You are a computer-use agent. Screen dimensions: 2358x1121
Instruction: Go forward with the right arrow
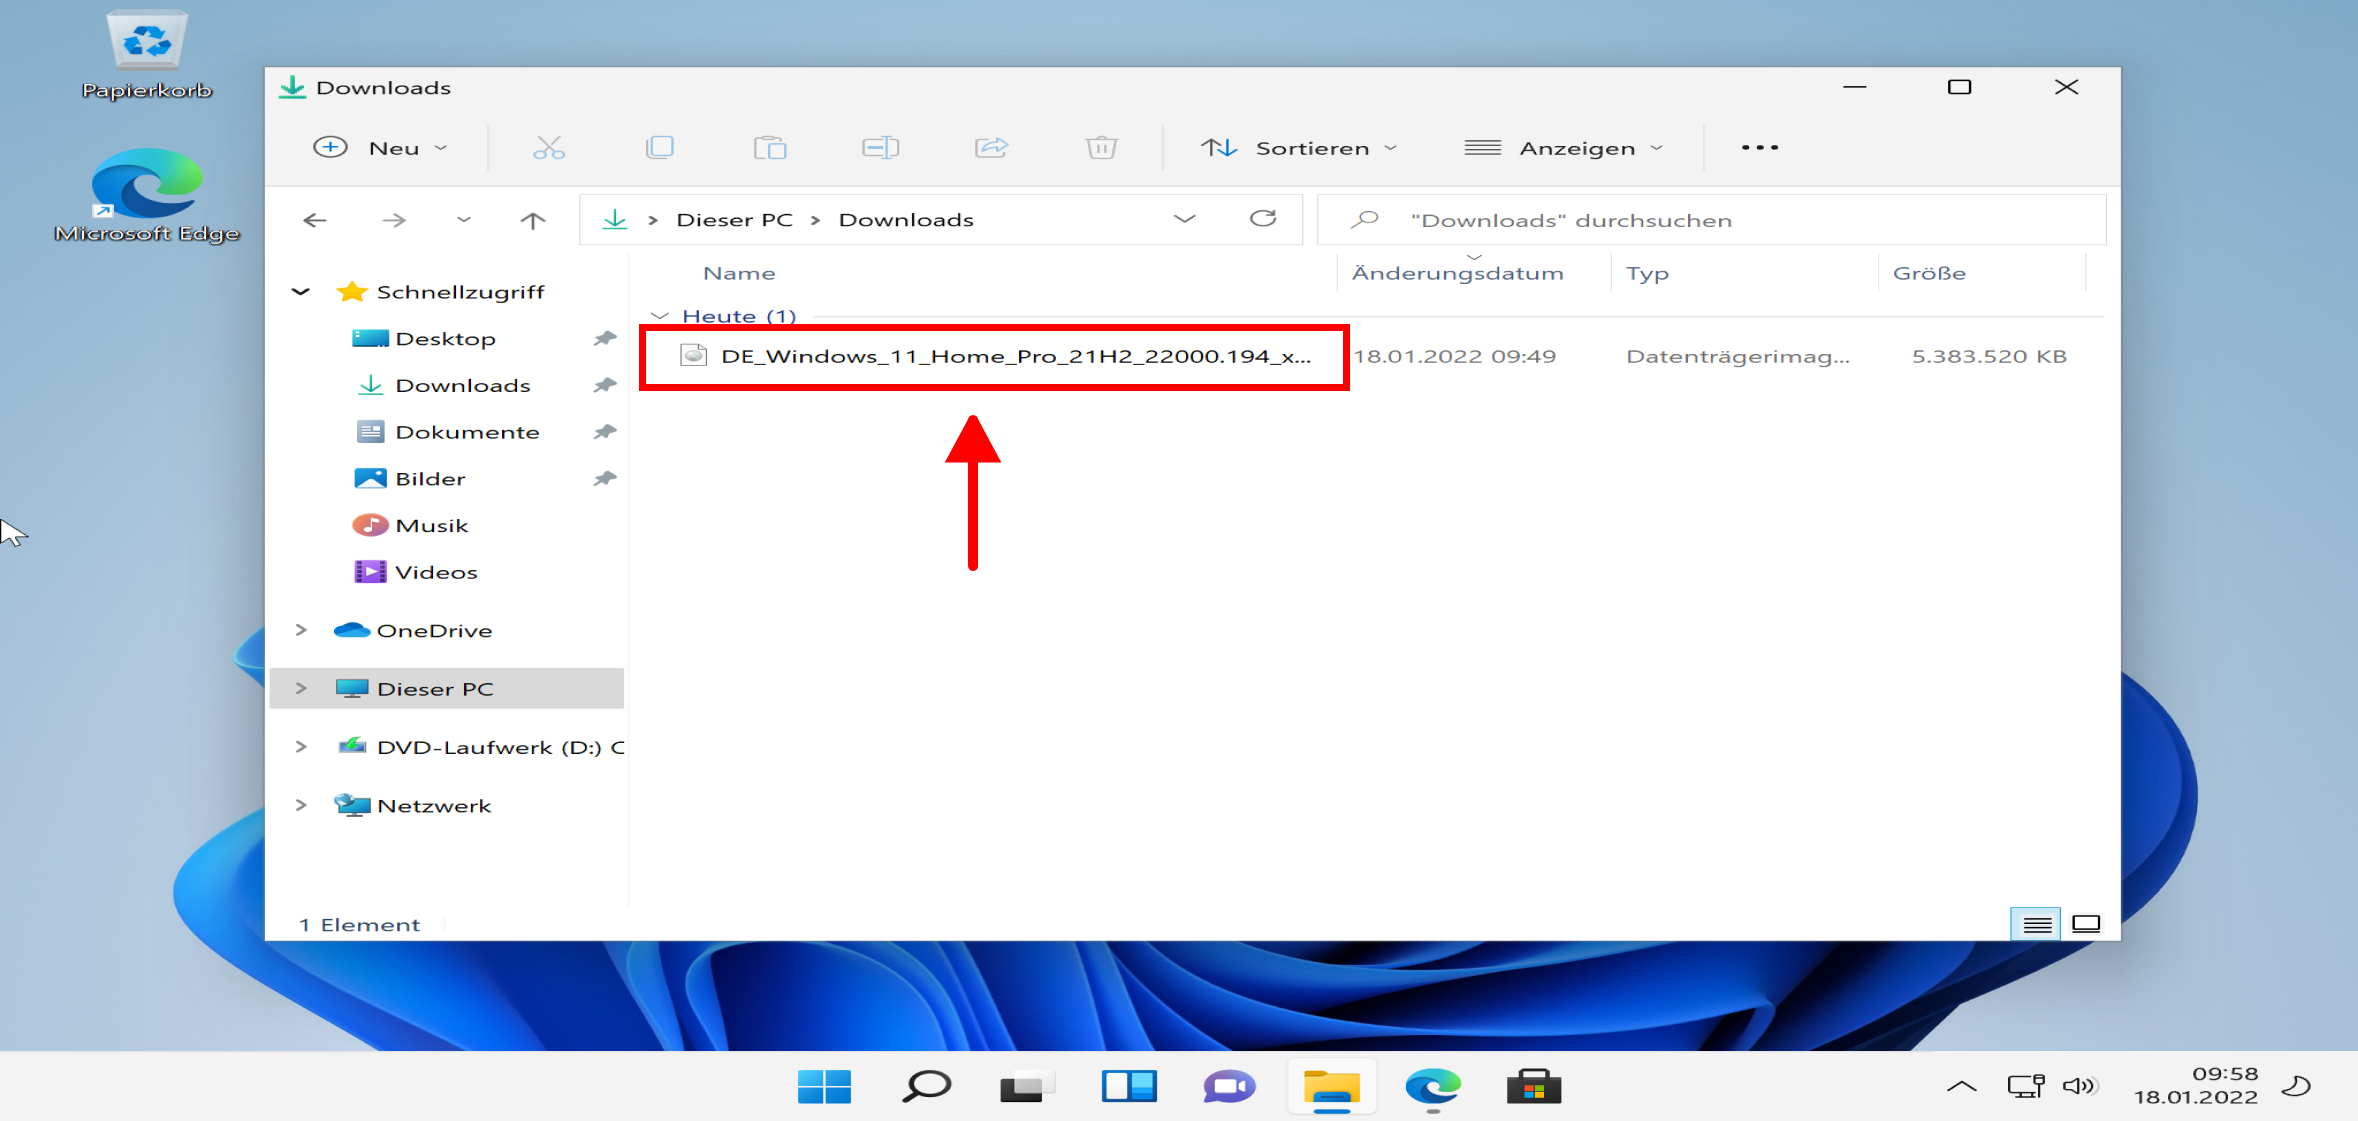pos(394,220)
